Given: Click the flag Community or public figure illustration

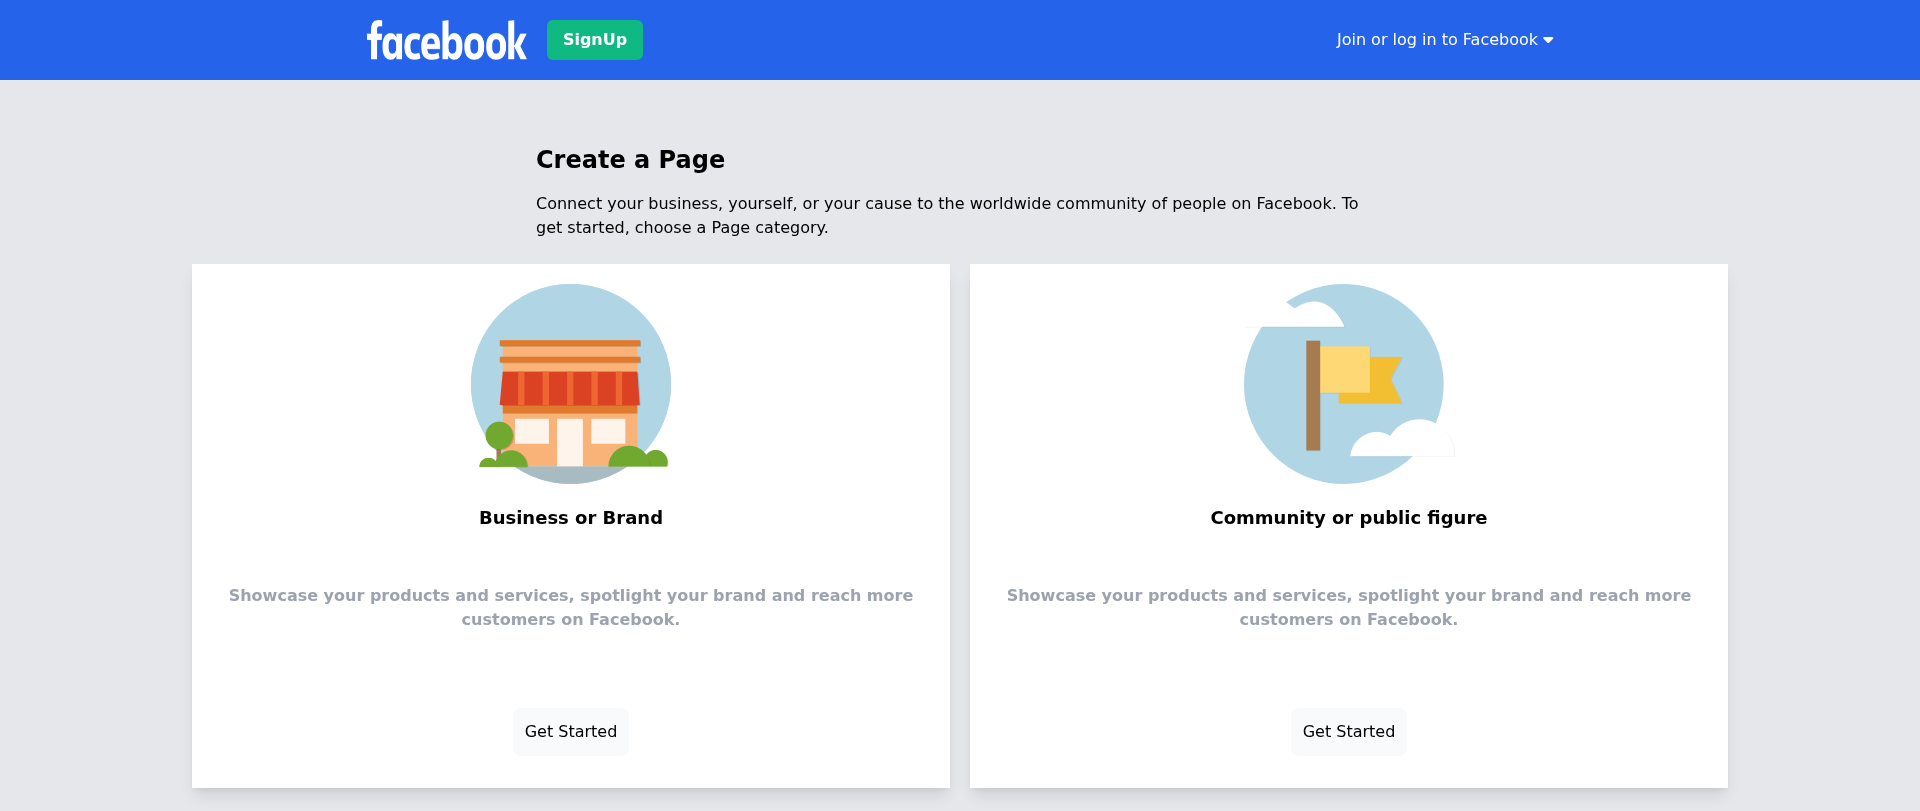Looking at the screenshot, I should point(1348,384).
